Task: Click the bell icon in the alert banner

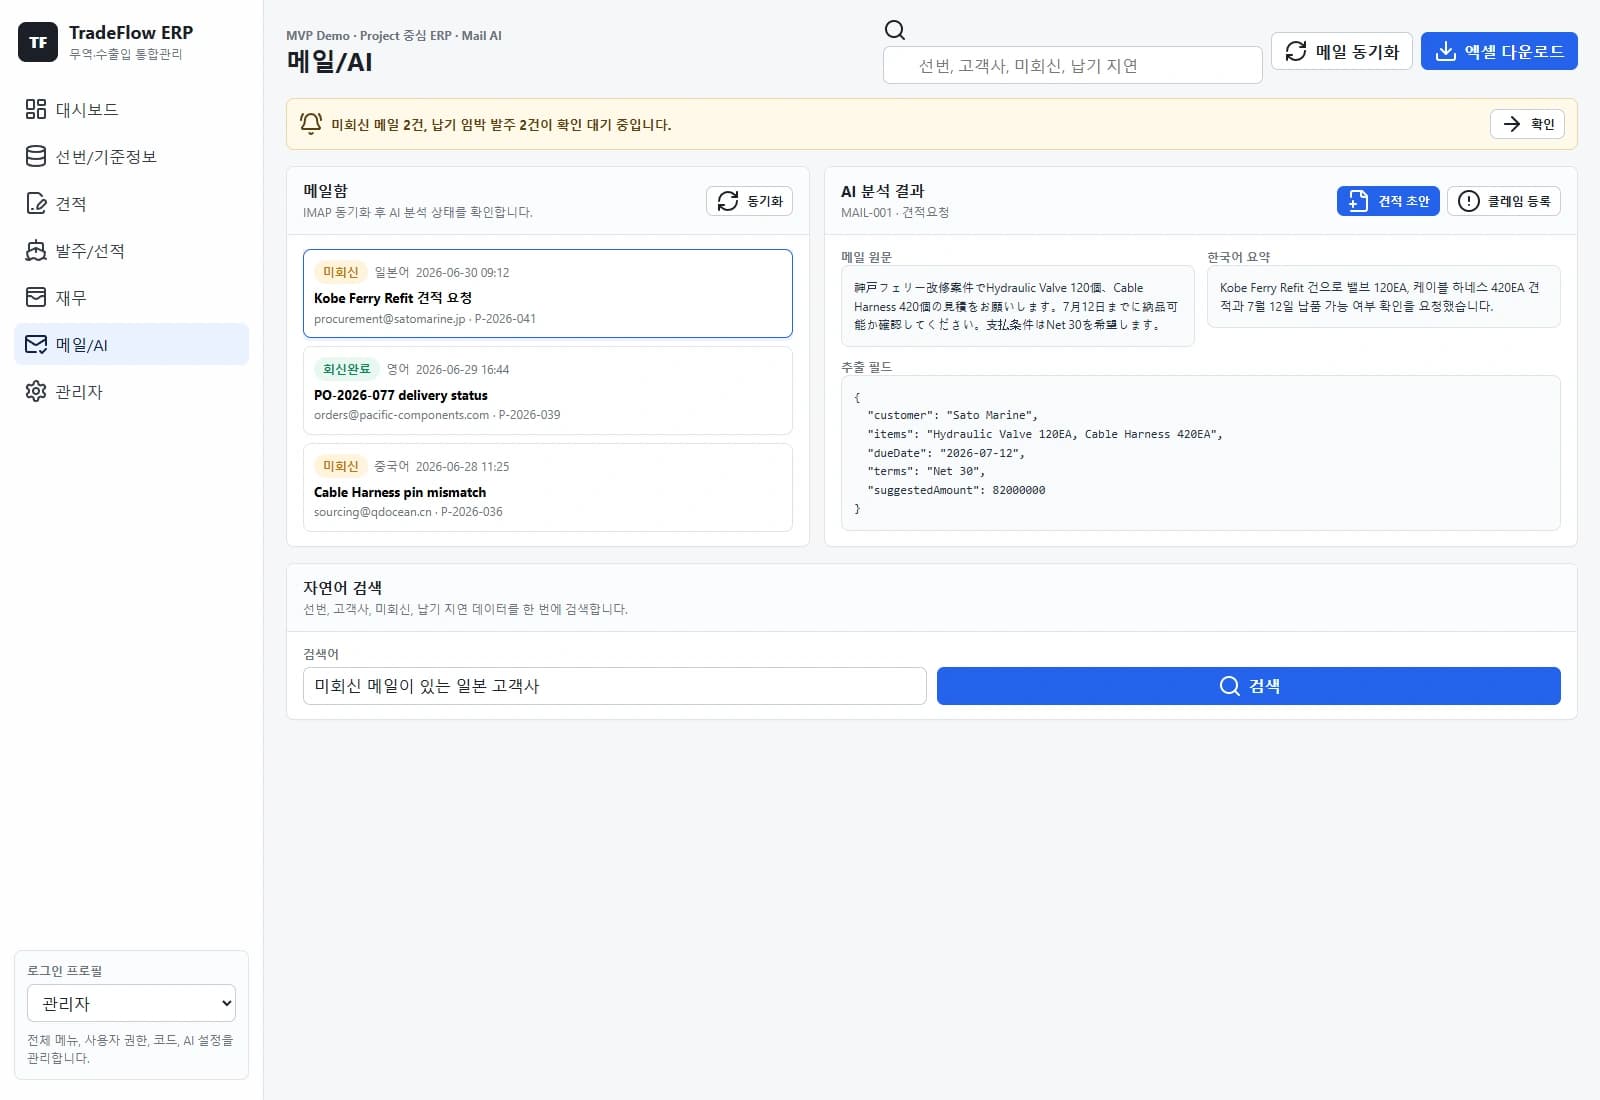Action: coord(311,123)
